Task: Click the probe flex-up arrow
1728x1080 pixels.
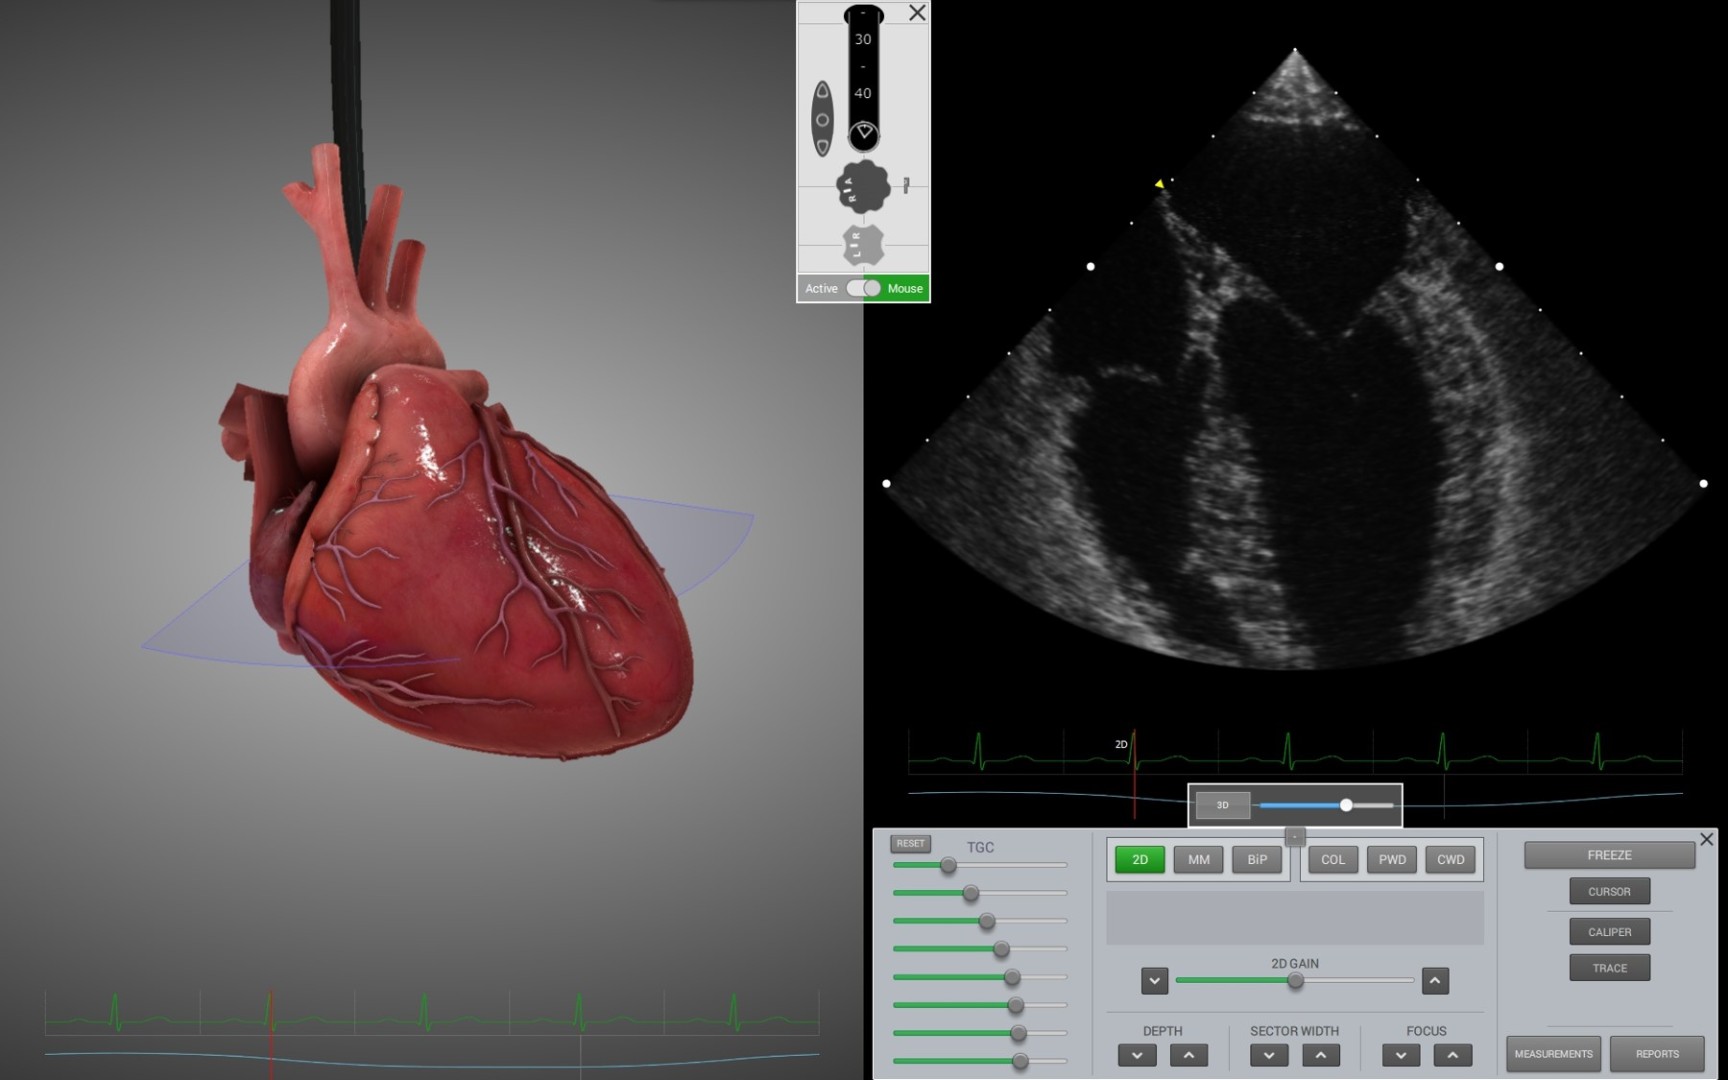Action: [x=822, y=93]
